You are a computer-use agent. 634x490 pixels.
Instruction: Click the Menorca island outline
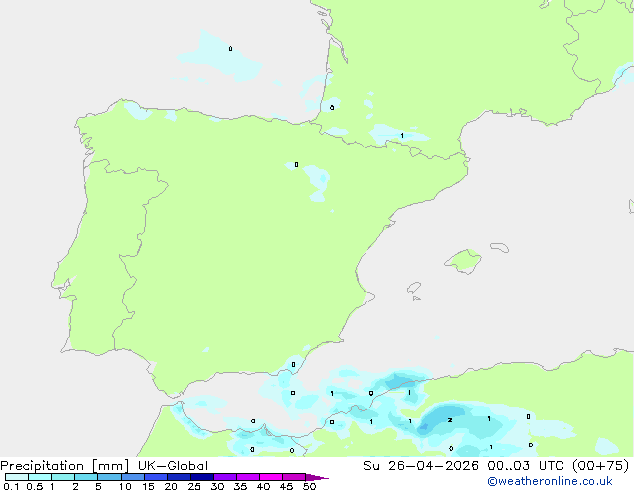coord(499,247)
